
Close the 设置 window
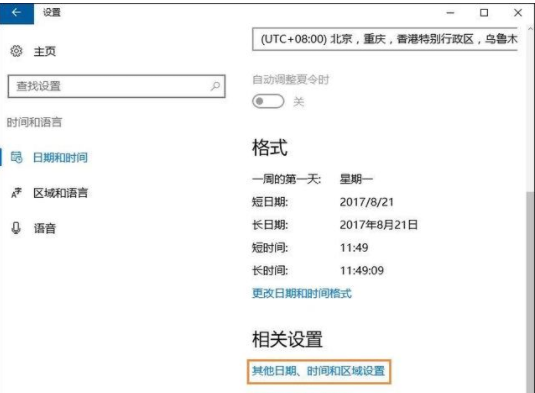(x=518, y=13)
